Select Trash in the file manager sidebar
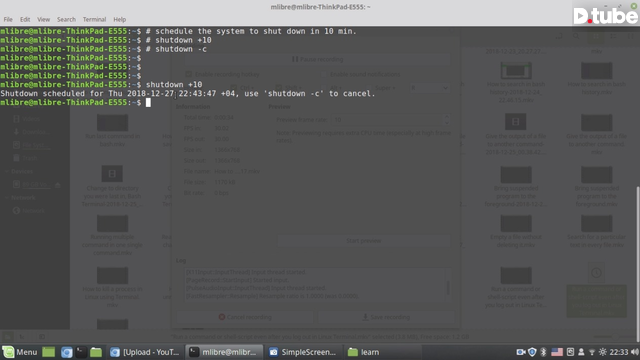Viewport: 640px width, 360px height. tap(29, 158)
